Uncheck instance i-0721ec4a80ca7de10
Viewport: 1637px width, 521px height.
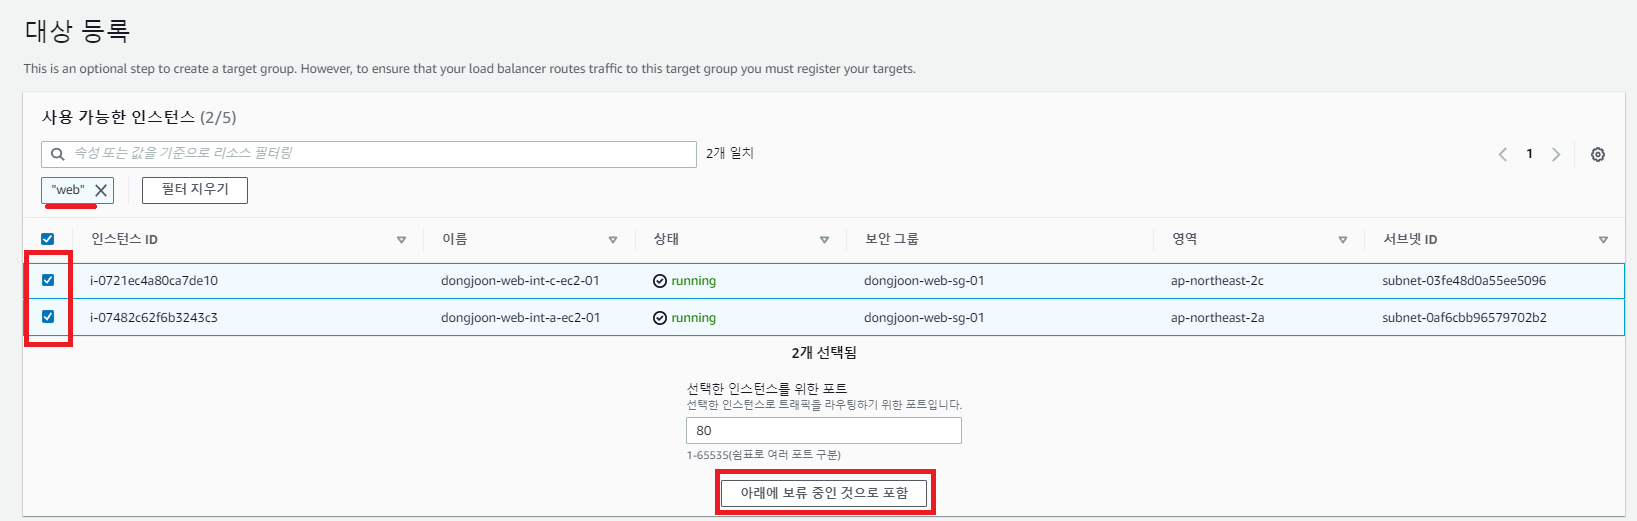coord(47,280)
